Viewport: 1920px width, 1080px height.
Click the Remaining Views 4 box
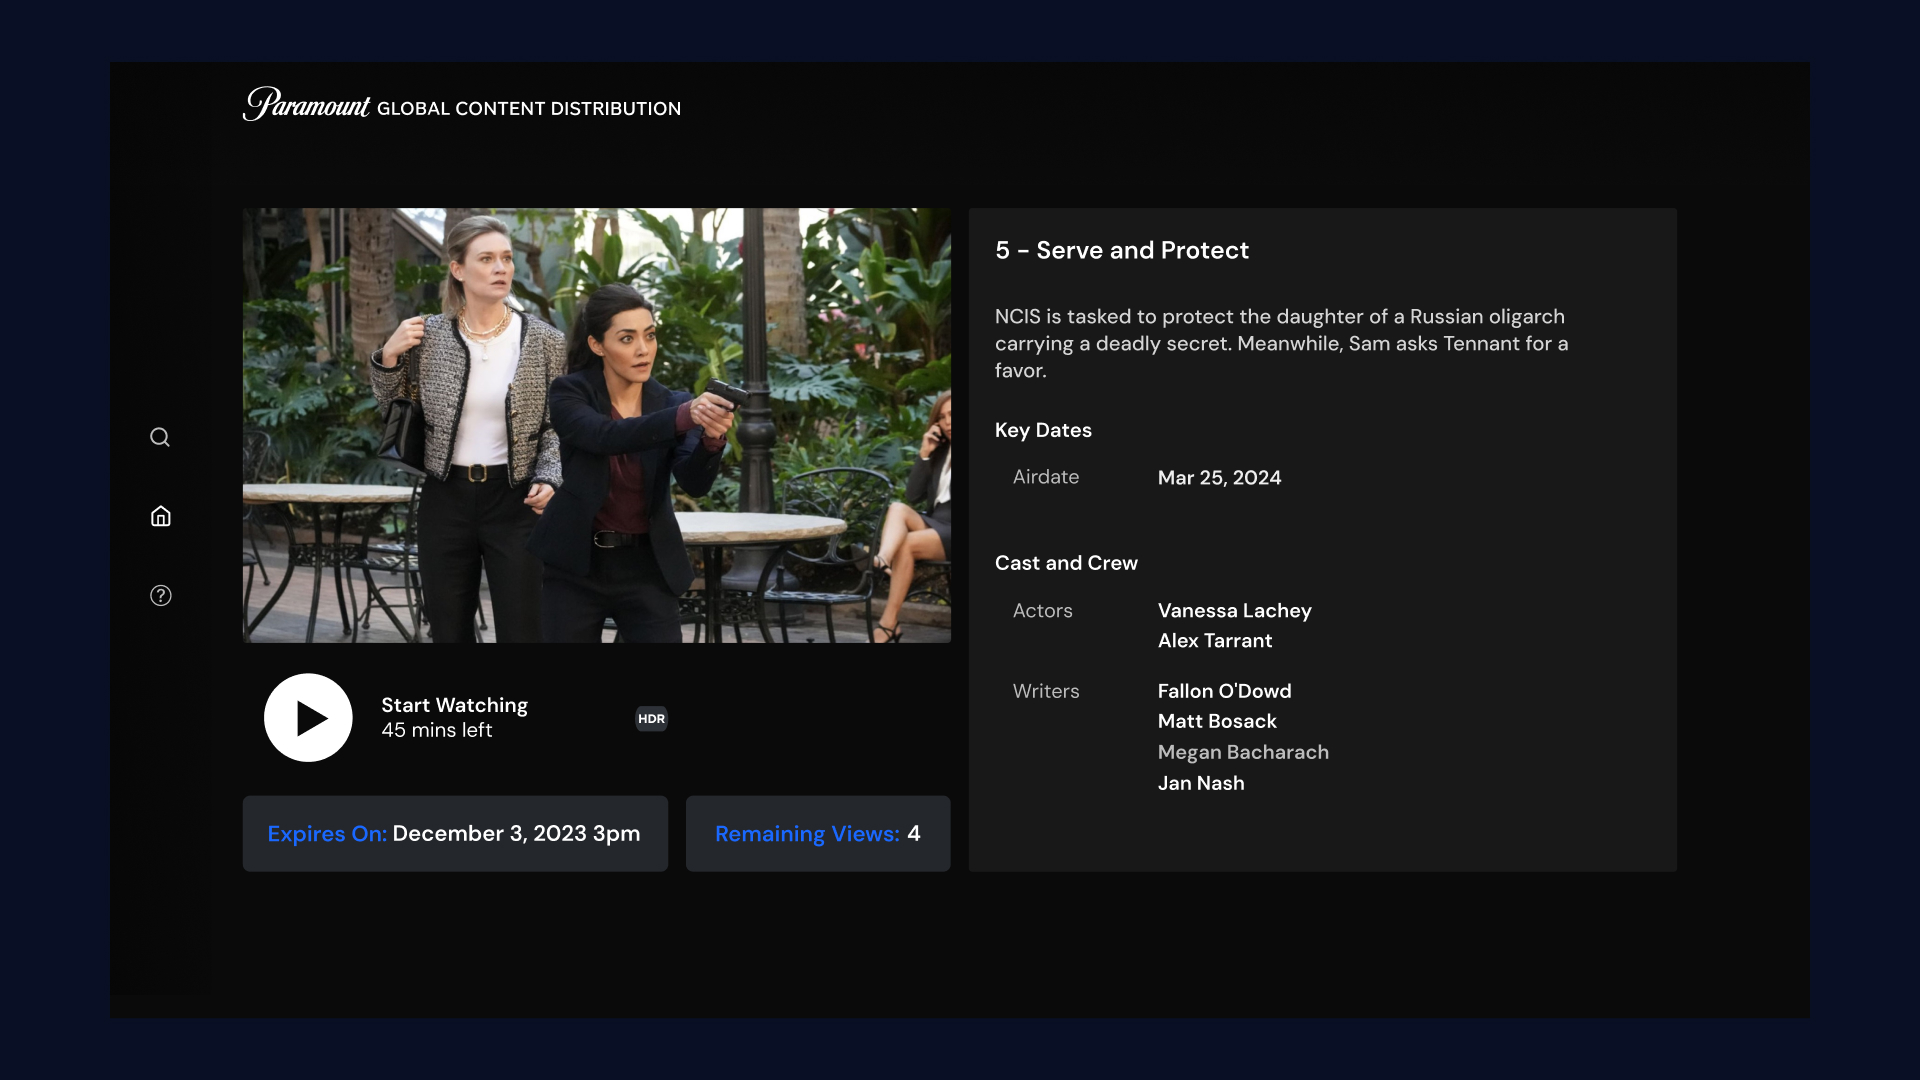click(x=817, y=833)
